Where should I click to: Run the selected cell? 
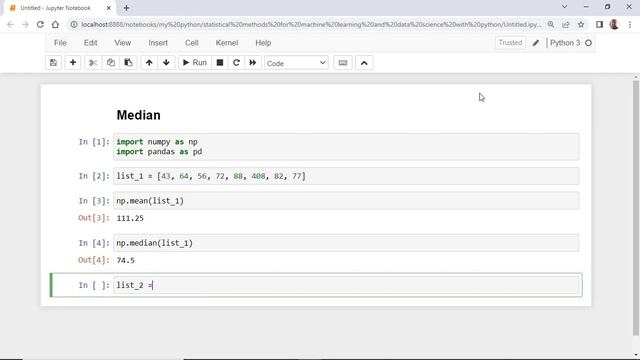click(x=195, y=63)
